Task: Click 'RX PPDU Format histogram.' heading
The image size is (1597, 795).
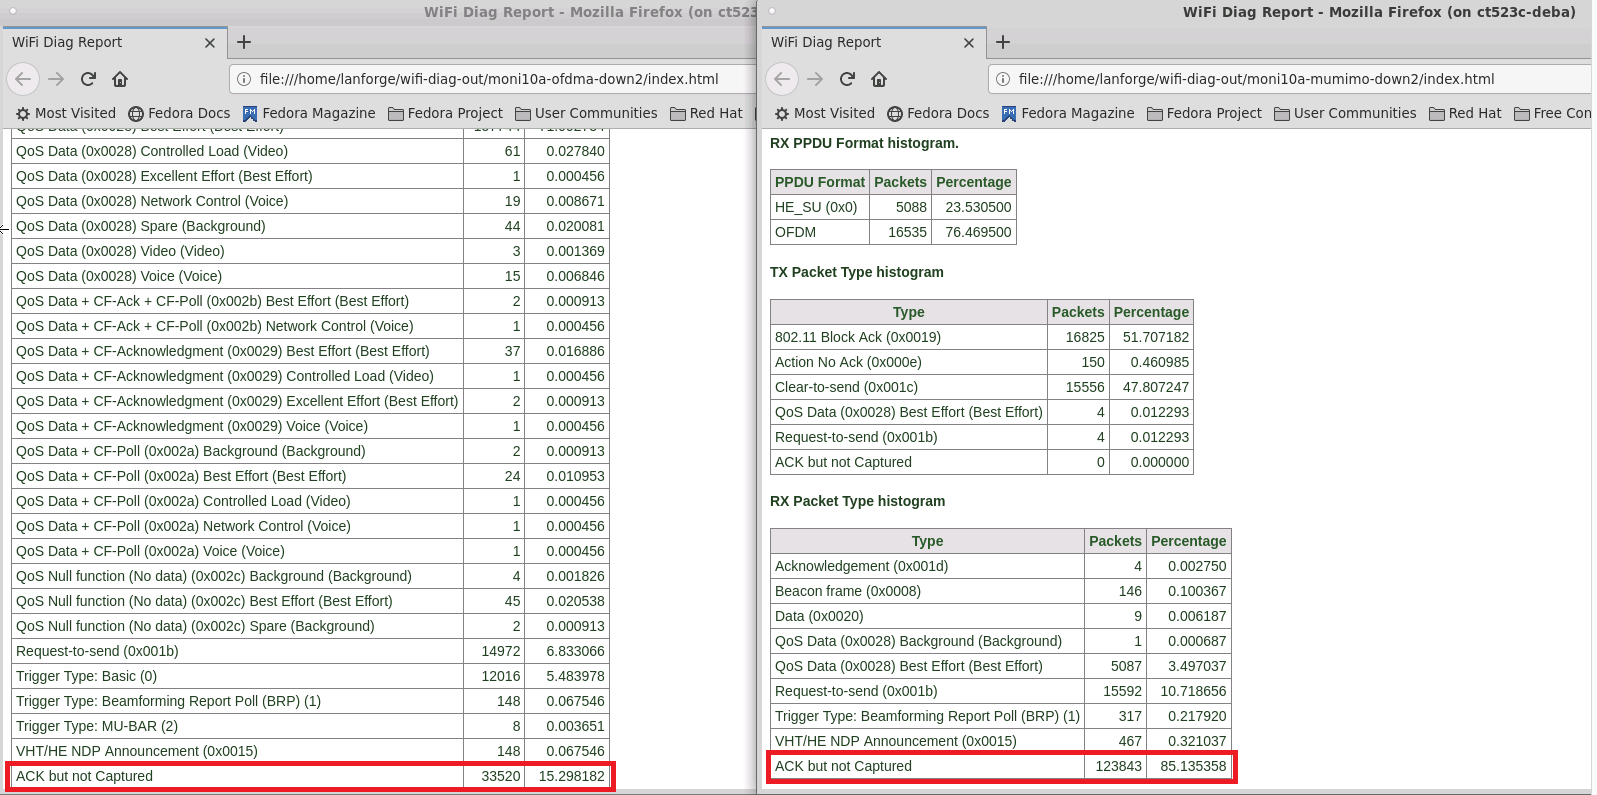Action: click(x=864, y=143)
